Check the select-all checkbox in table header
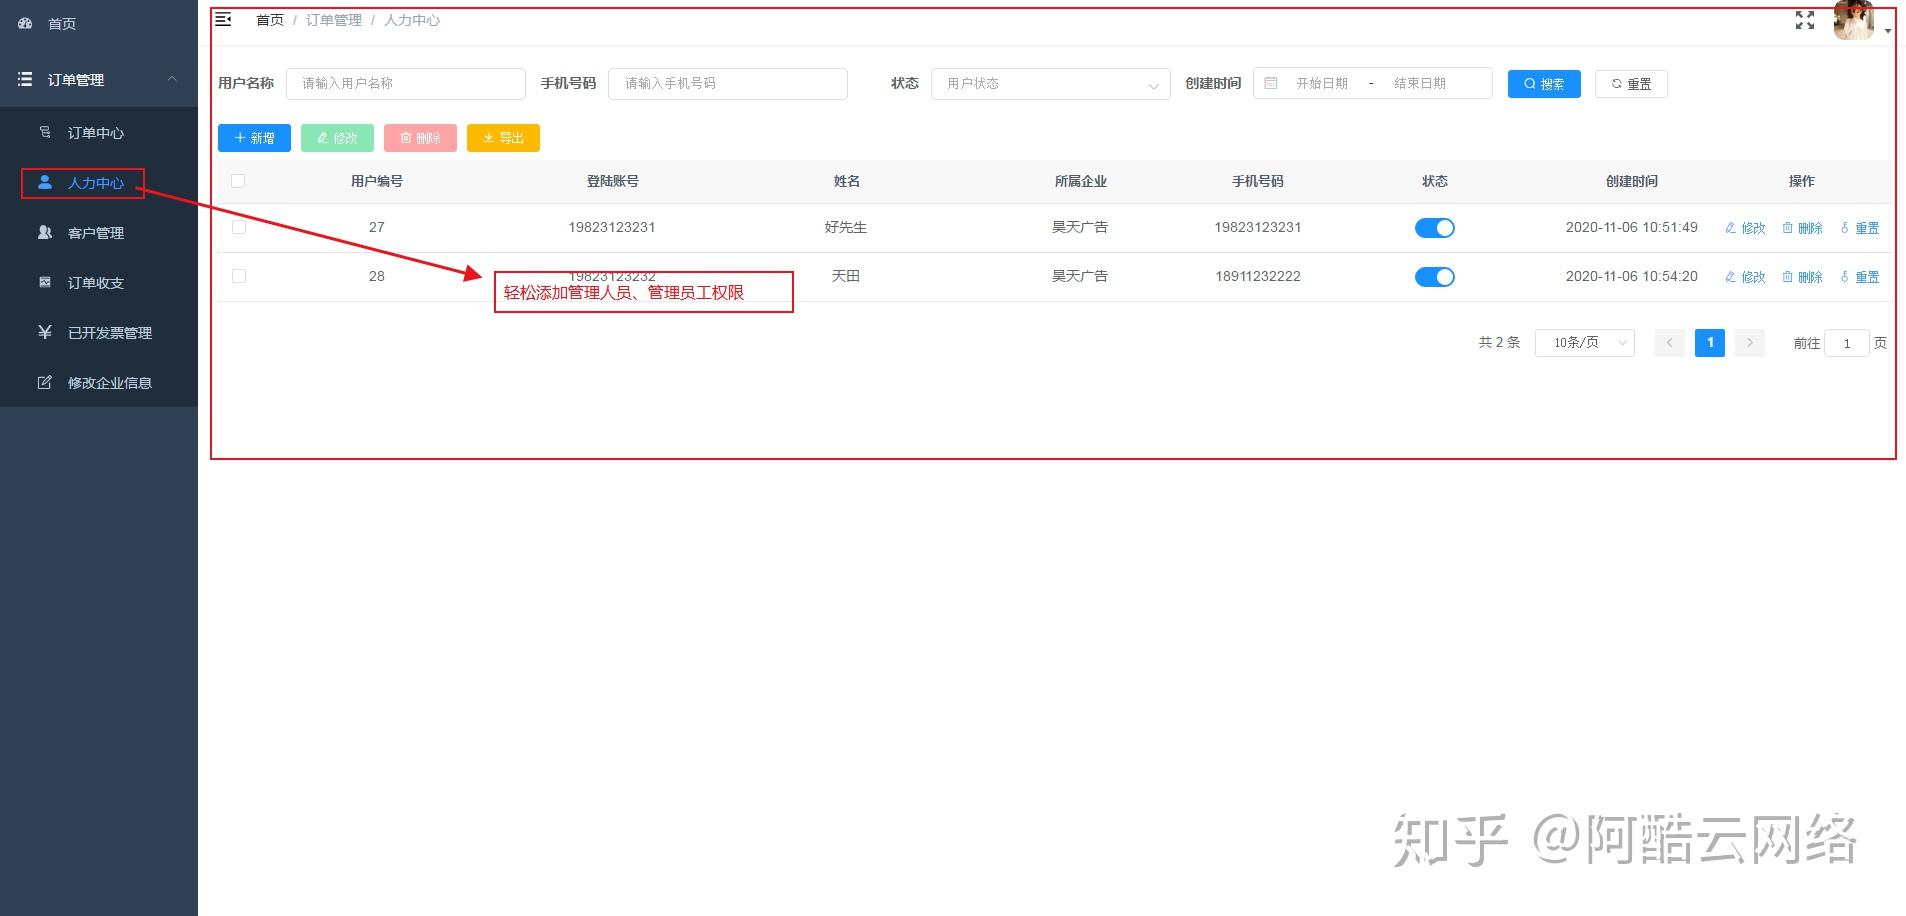The height and width of the screenshot is (916, 1906). [238, 181]
